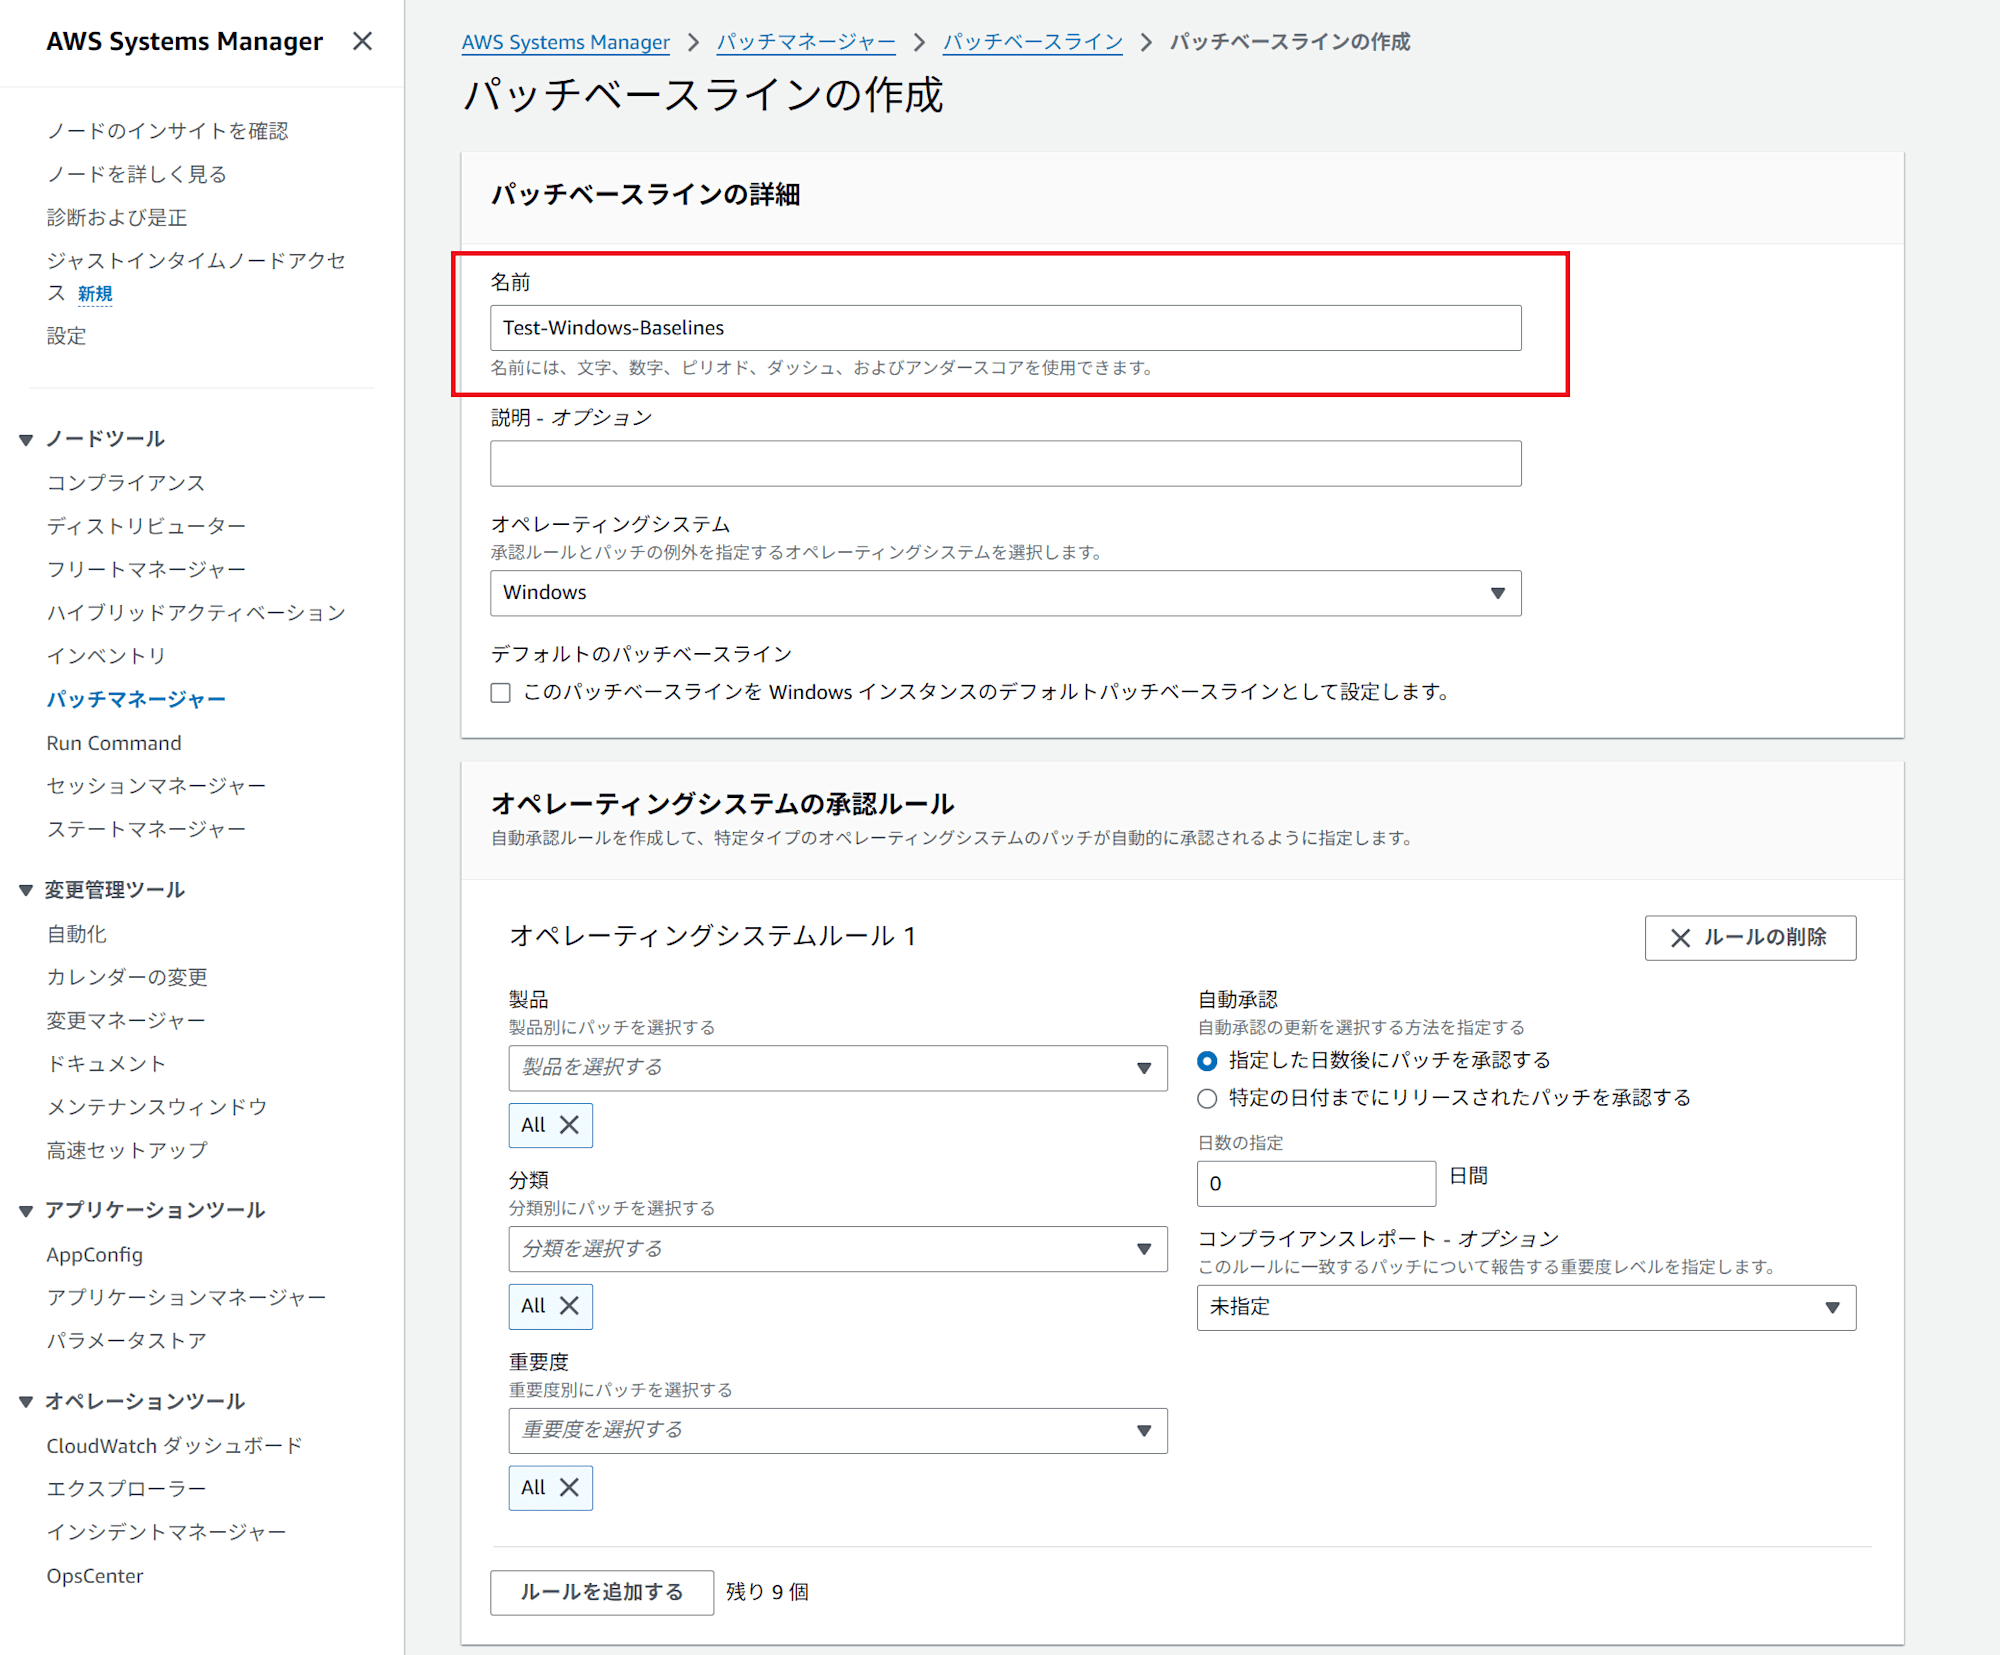
Task: Open セッションマネージャー in sidebar
Action: 156,786
